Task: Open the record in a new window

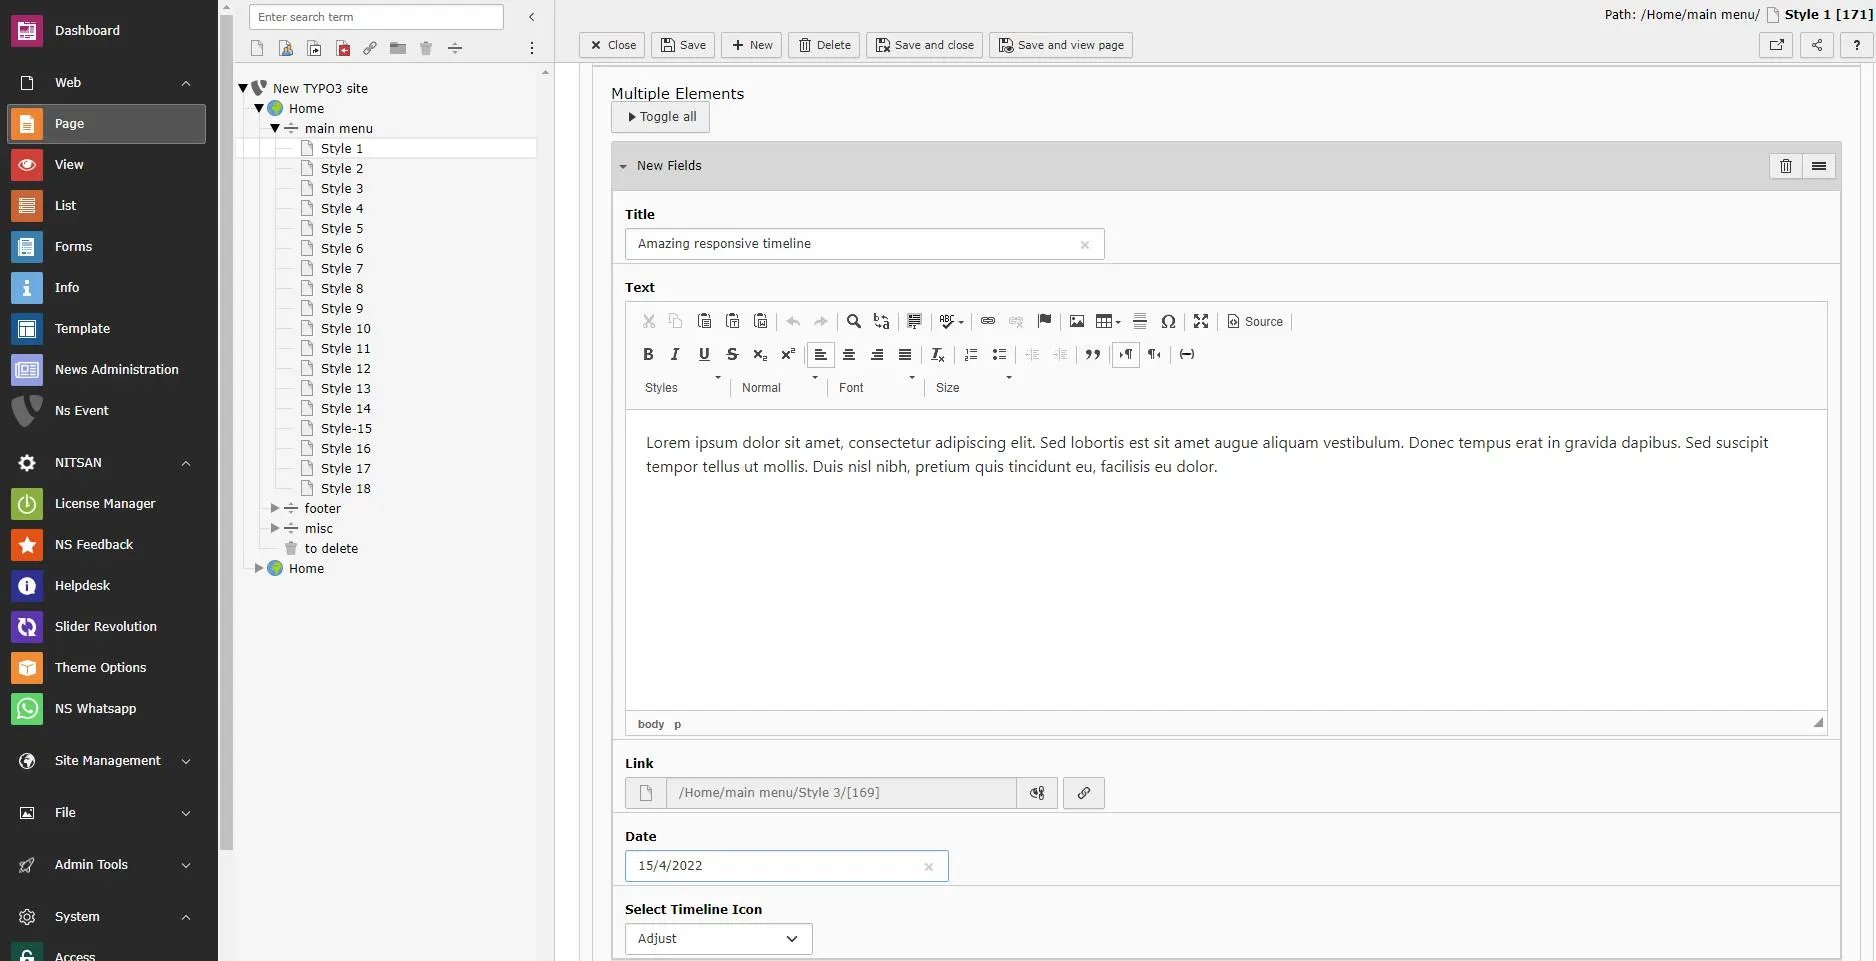Action: [1776, 45]
